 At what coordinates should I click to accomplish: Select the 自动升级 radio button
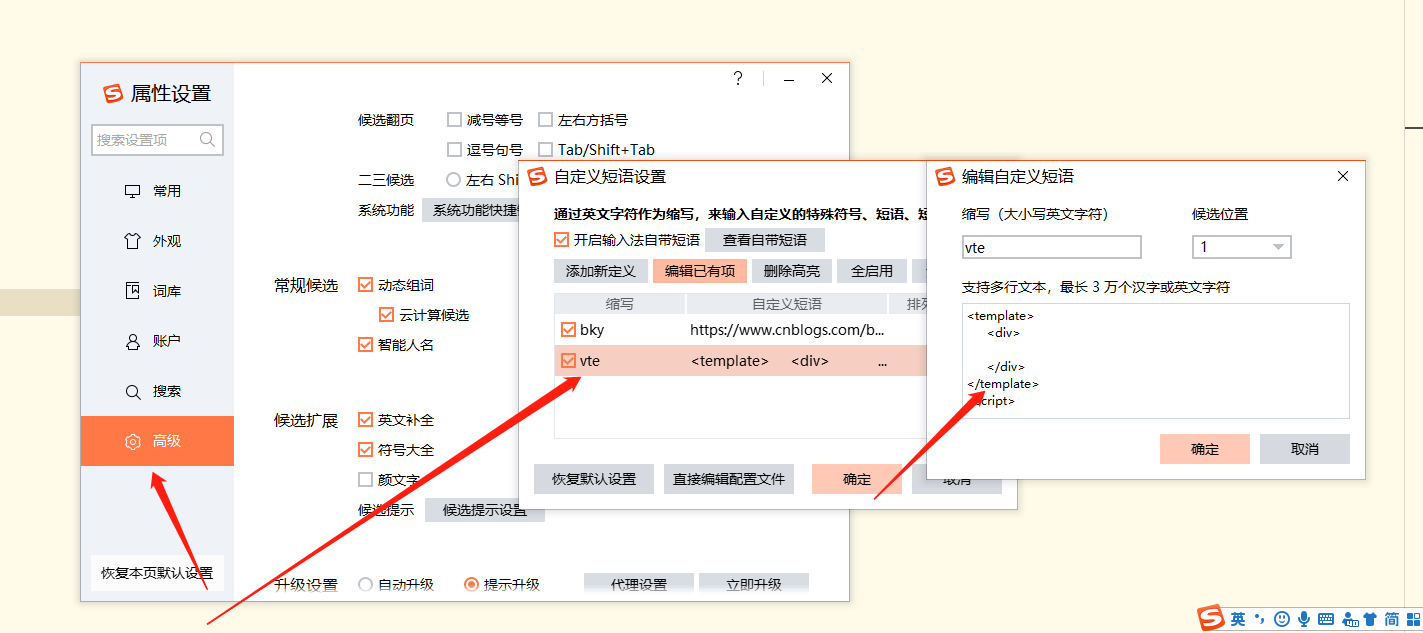coord(365,585)
